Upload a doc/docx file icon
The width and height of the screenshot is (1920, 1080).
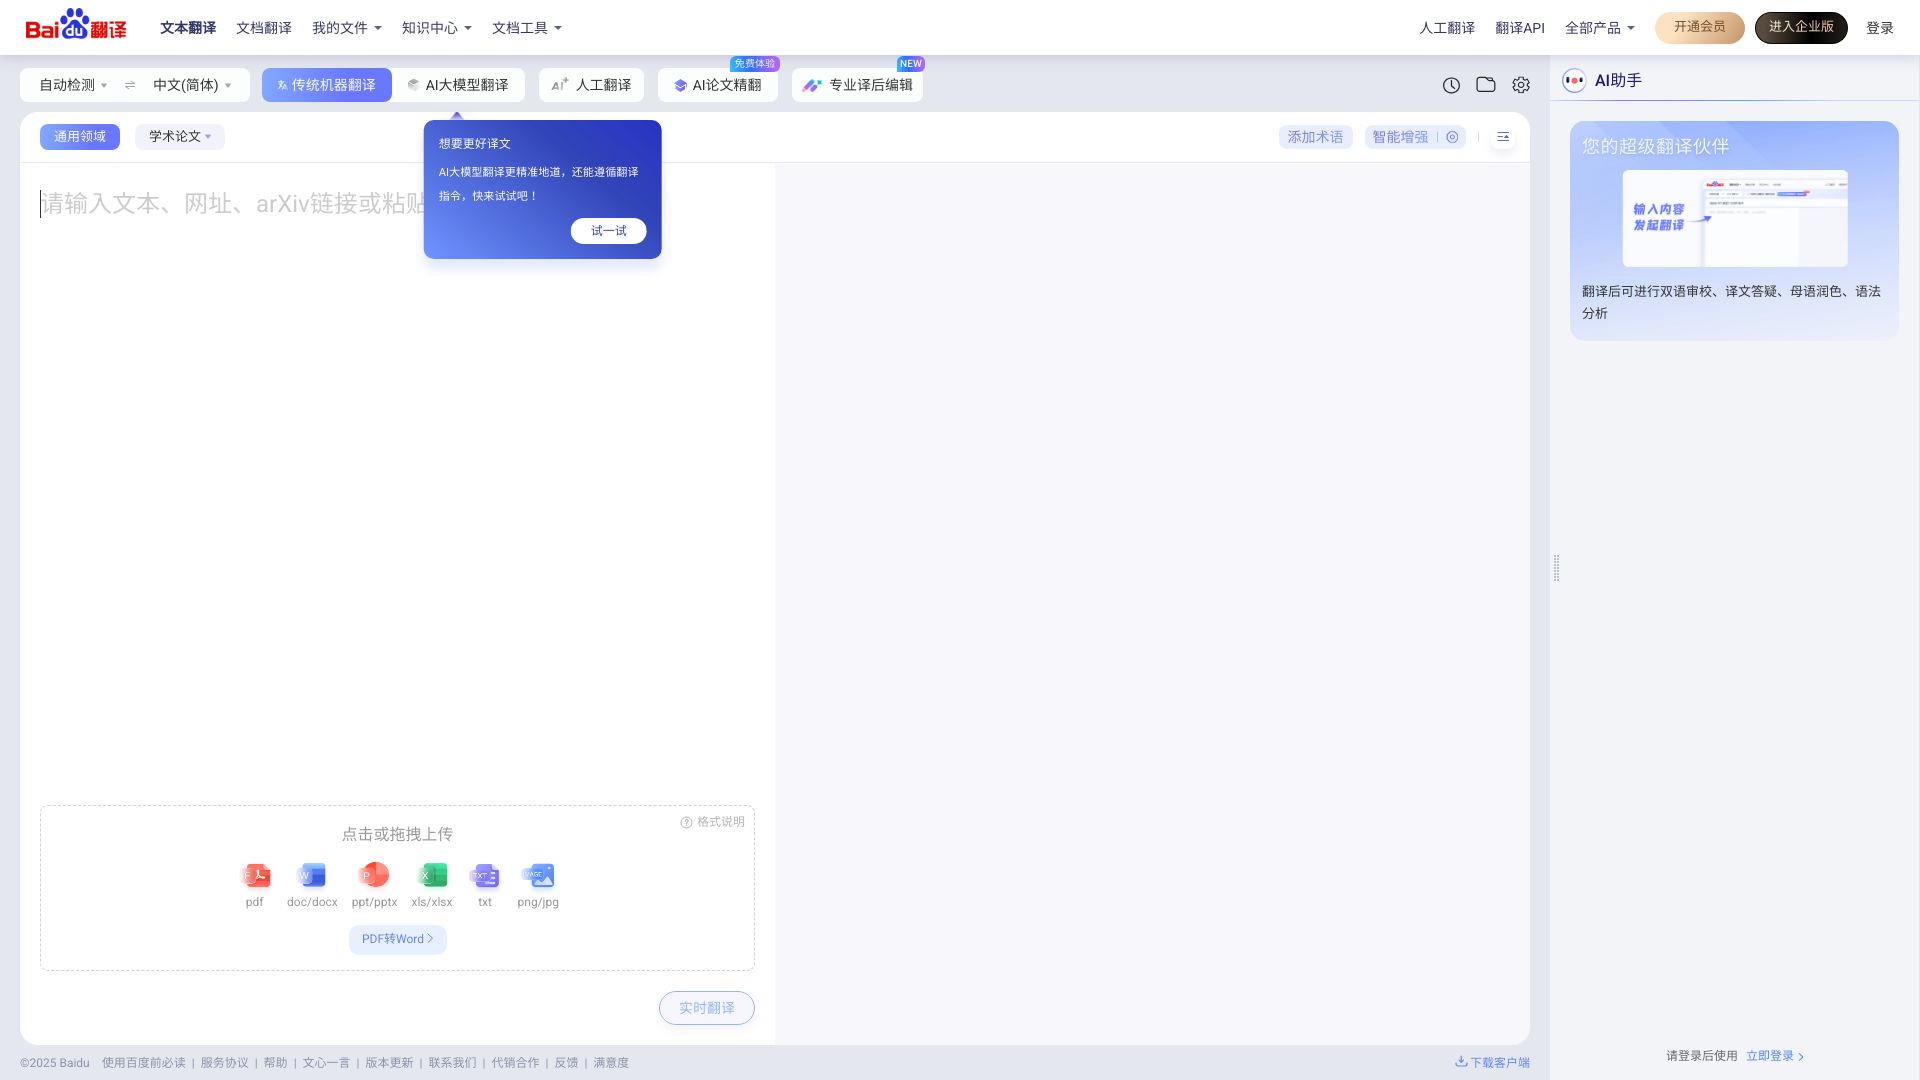coord(312,876)
